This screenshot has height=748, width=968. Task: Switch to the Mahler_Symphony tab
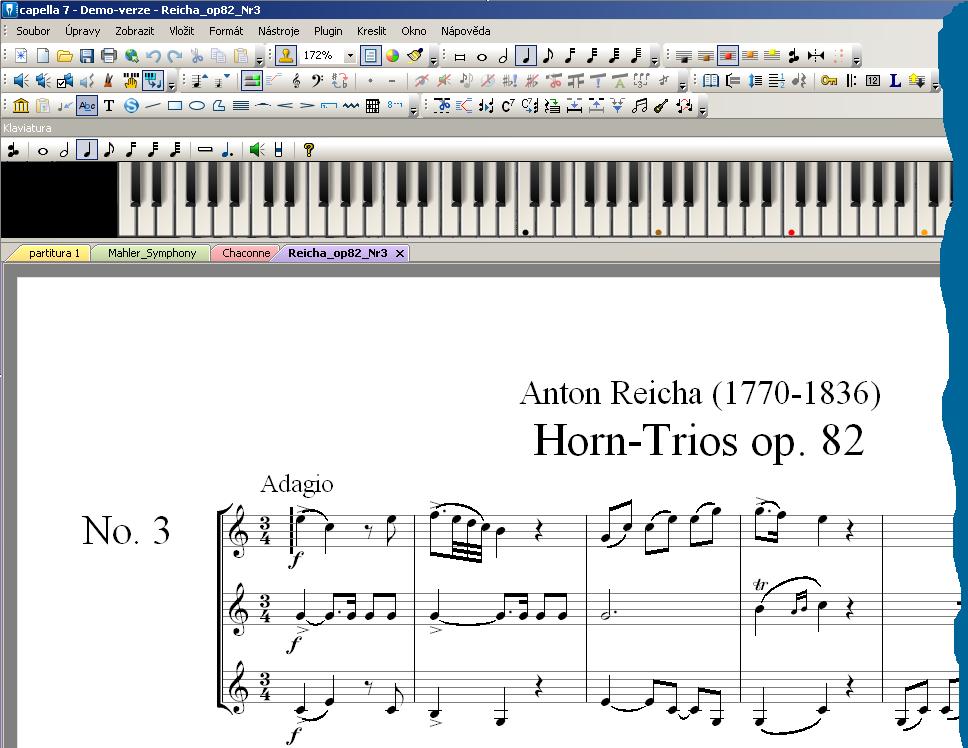pos(152,253)
